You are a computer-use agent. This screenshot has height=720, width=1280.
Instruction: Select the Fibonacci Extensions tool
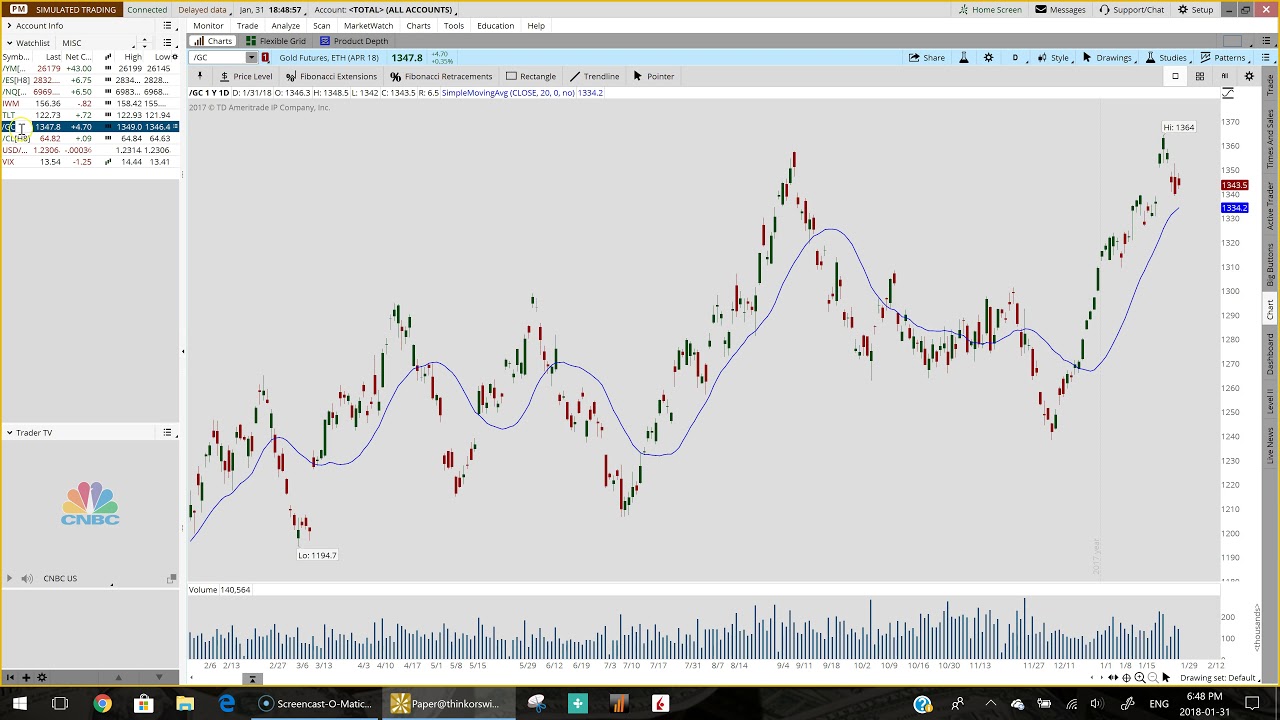(x=331, y=76)
